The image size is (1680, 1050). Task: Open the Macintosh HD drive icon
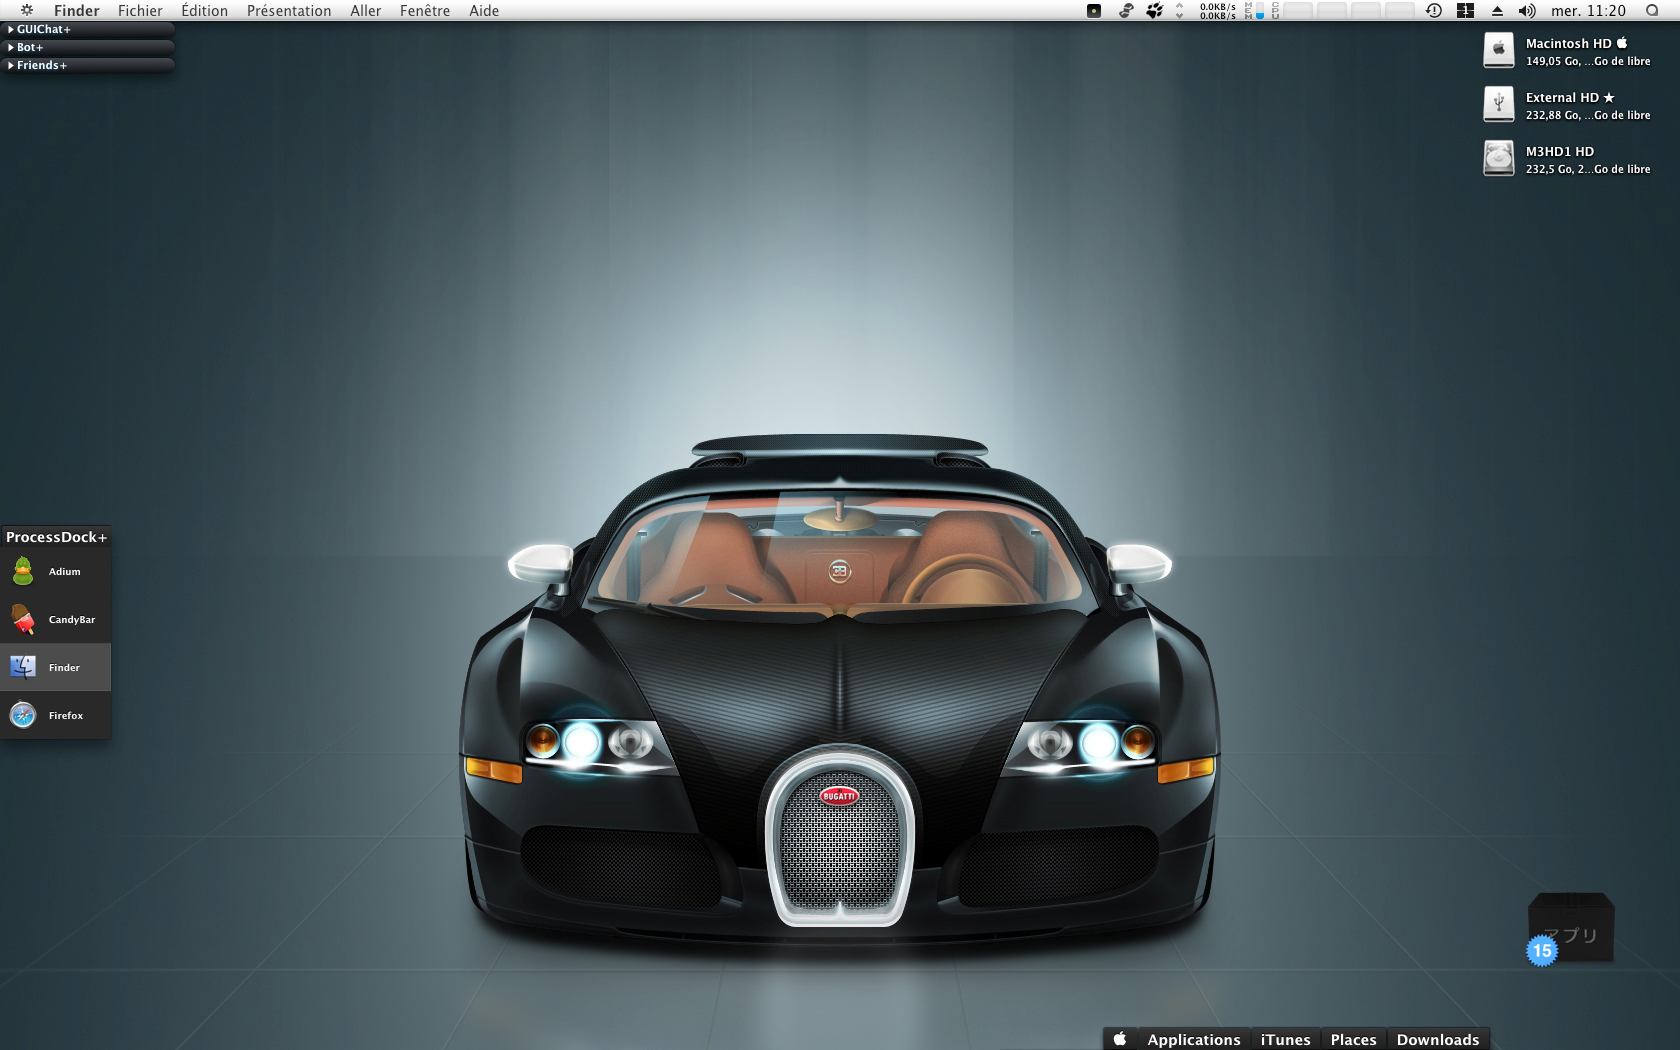[x=1498, y=50]
